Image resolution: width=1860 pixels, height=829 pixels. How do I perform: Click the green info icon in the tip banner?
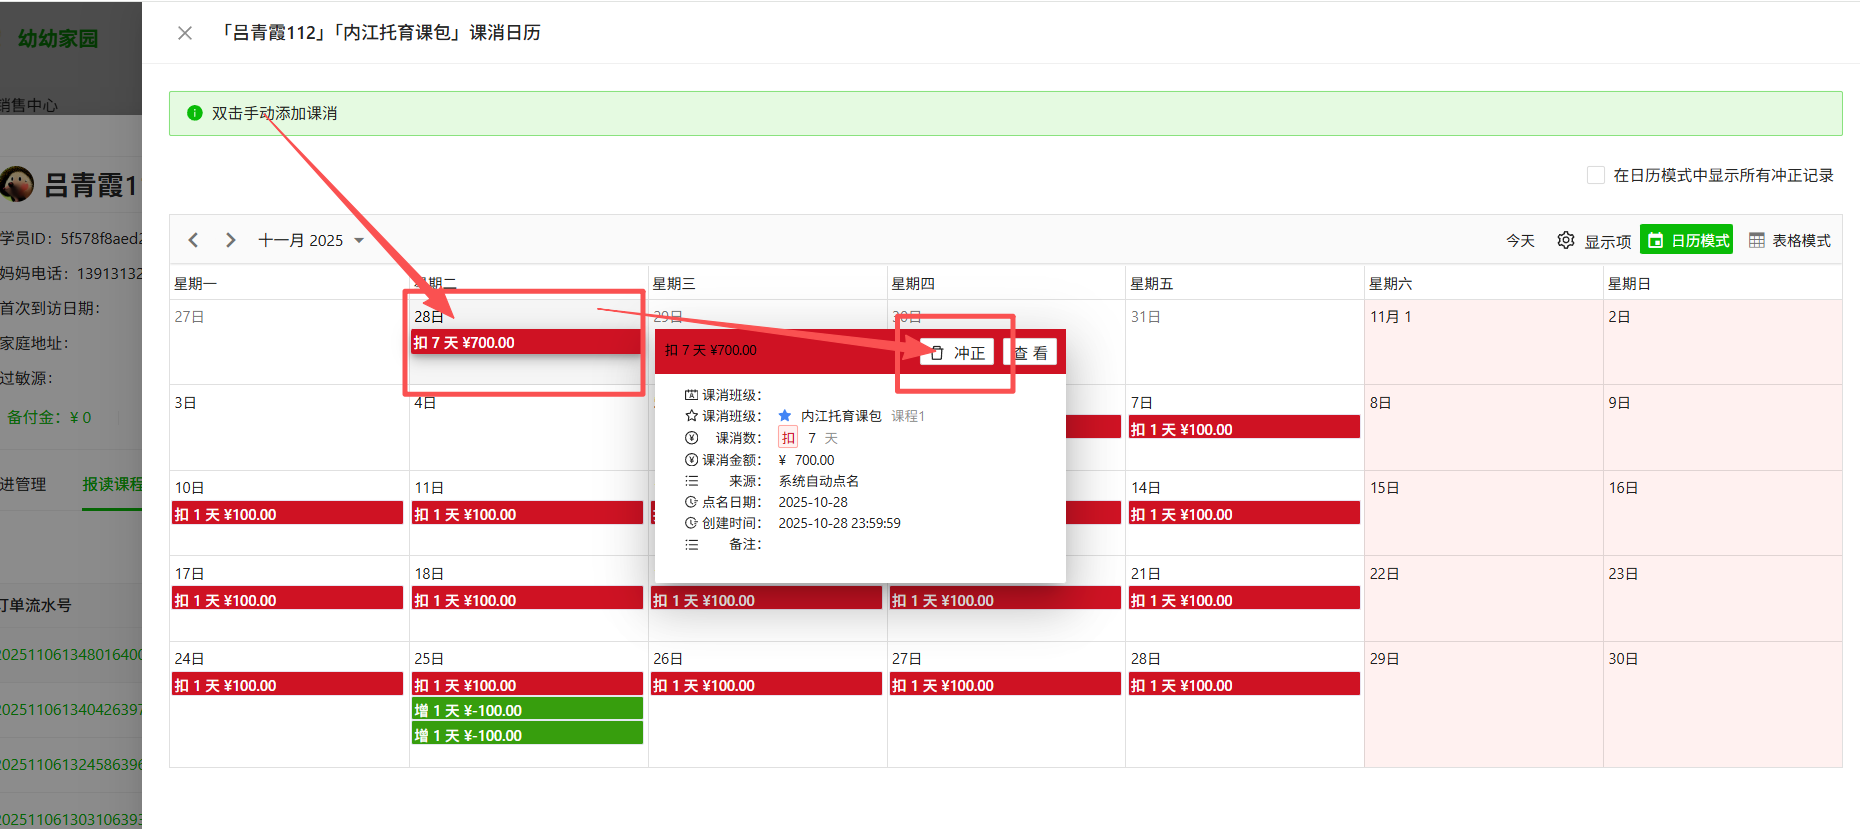pos(195,113)
